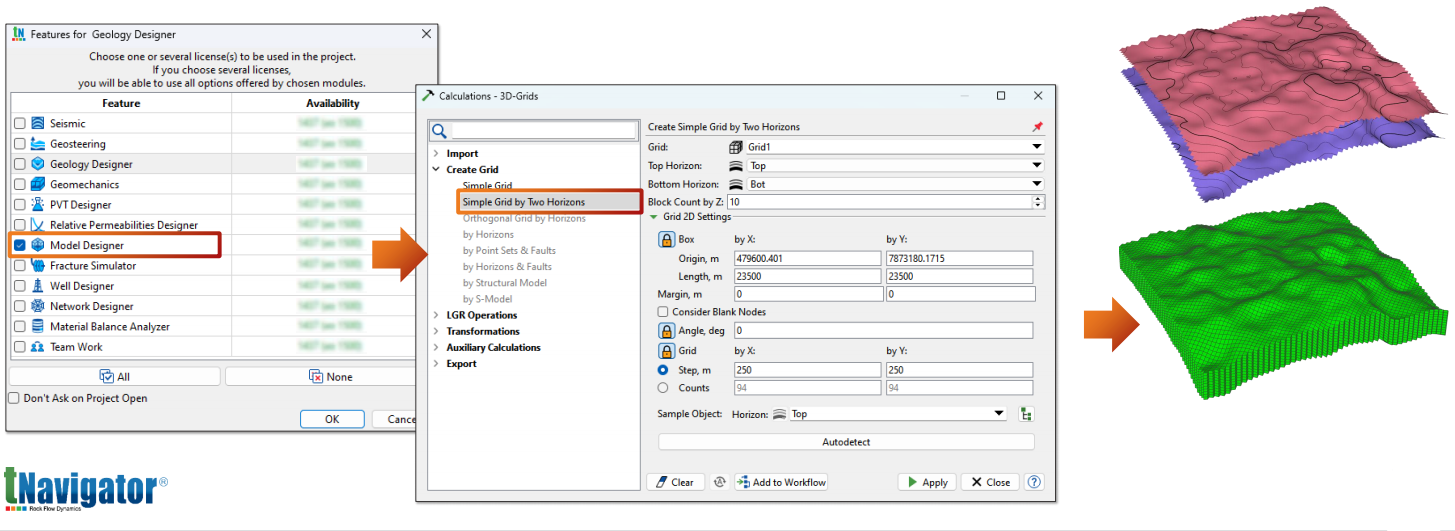Select by Structural Model entry

coord(504,282)
